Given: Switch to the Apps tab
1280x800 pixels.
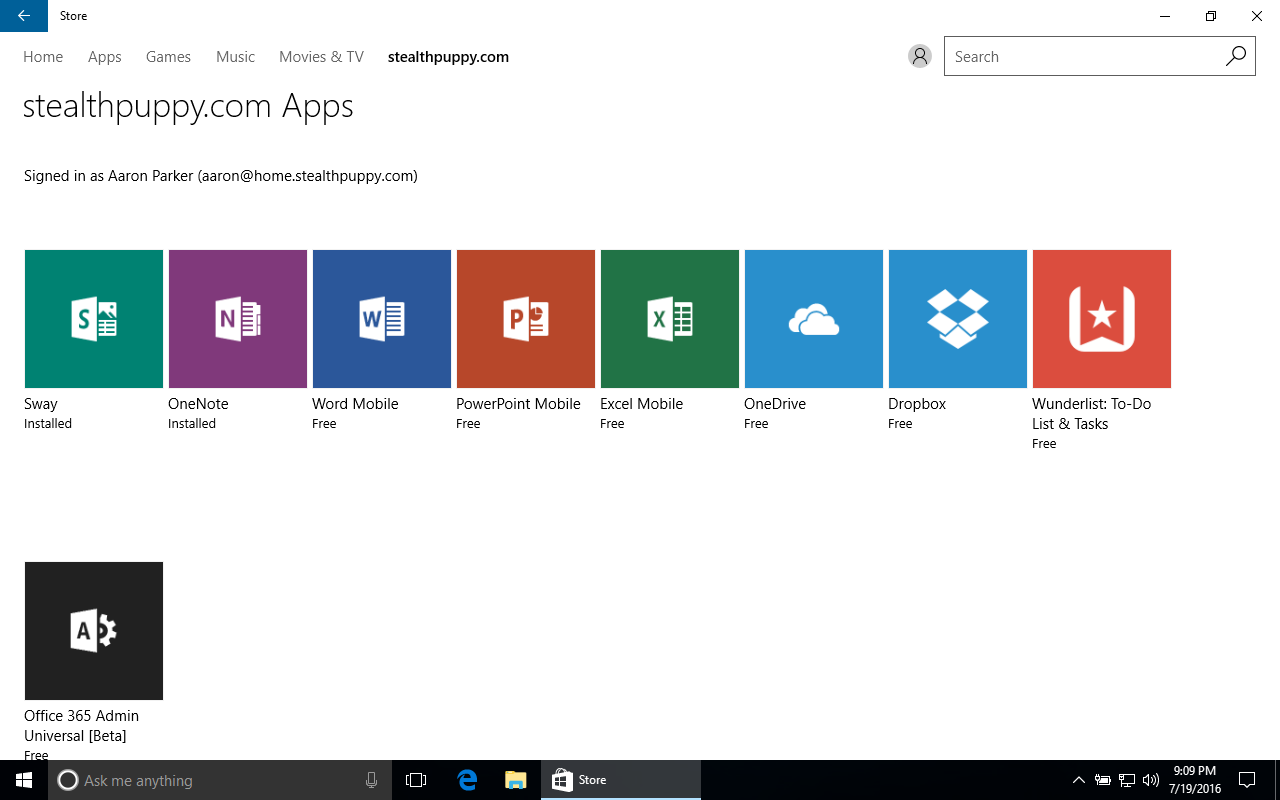Looking at the screenshot, I should 105,57.
